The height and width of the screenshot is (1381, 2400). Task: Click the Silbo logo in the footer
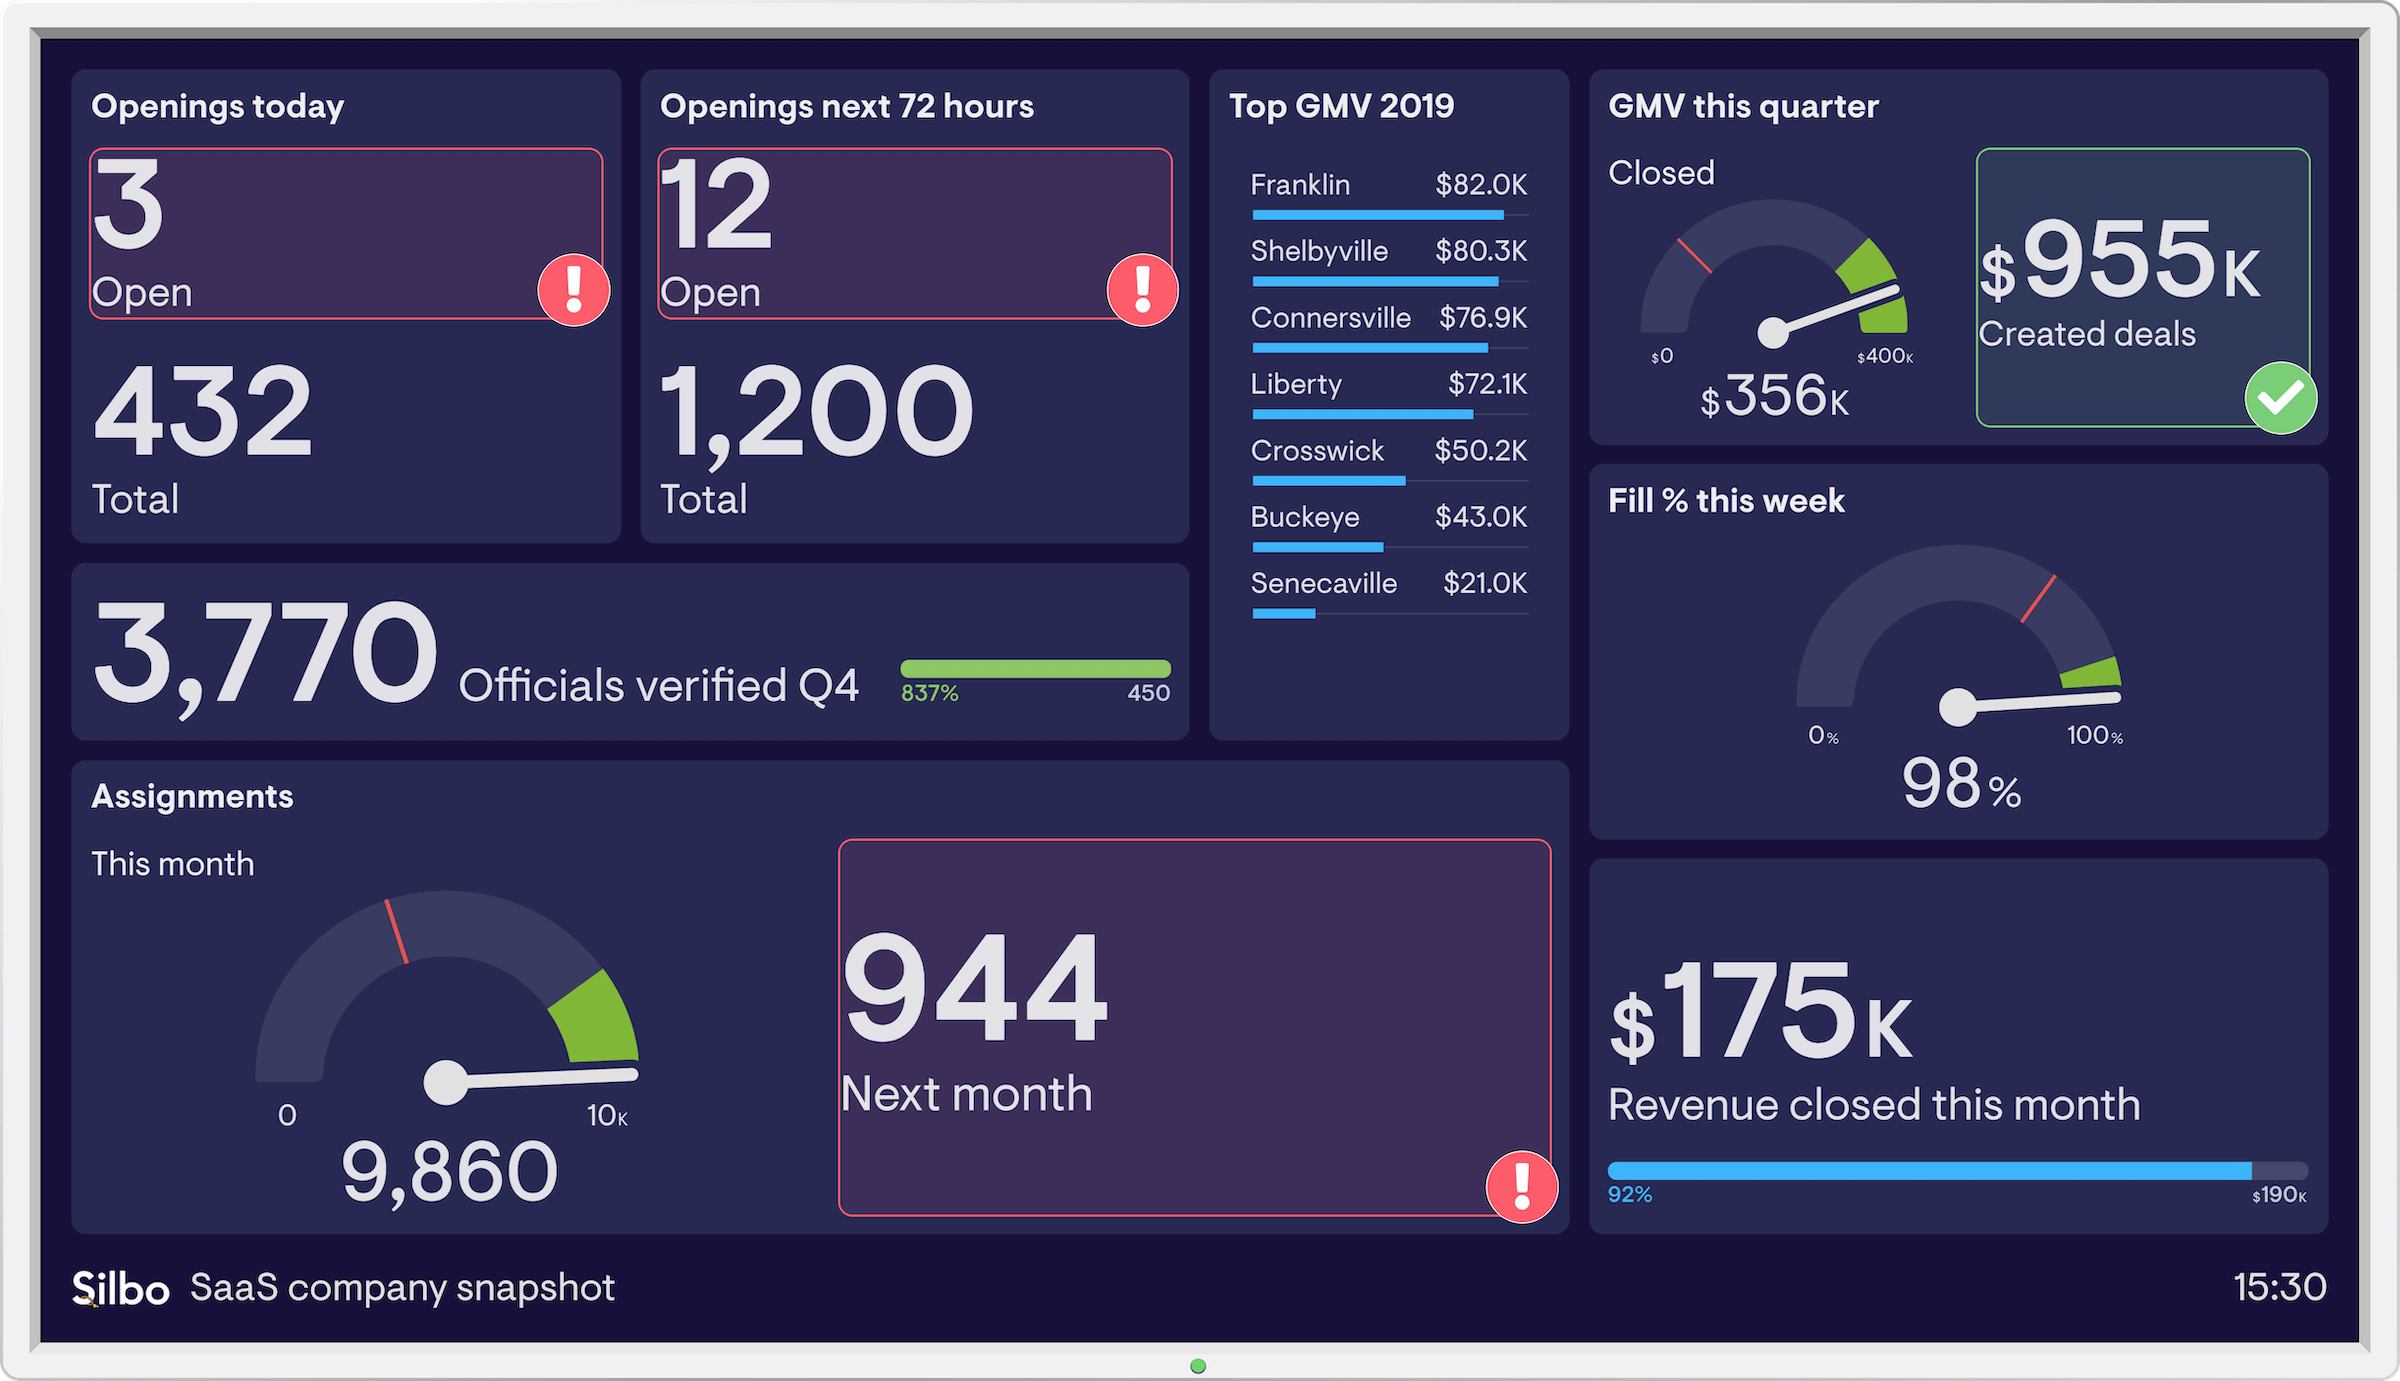121,1289
